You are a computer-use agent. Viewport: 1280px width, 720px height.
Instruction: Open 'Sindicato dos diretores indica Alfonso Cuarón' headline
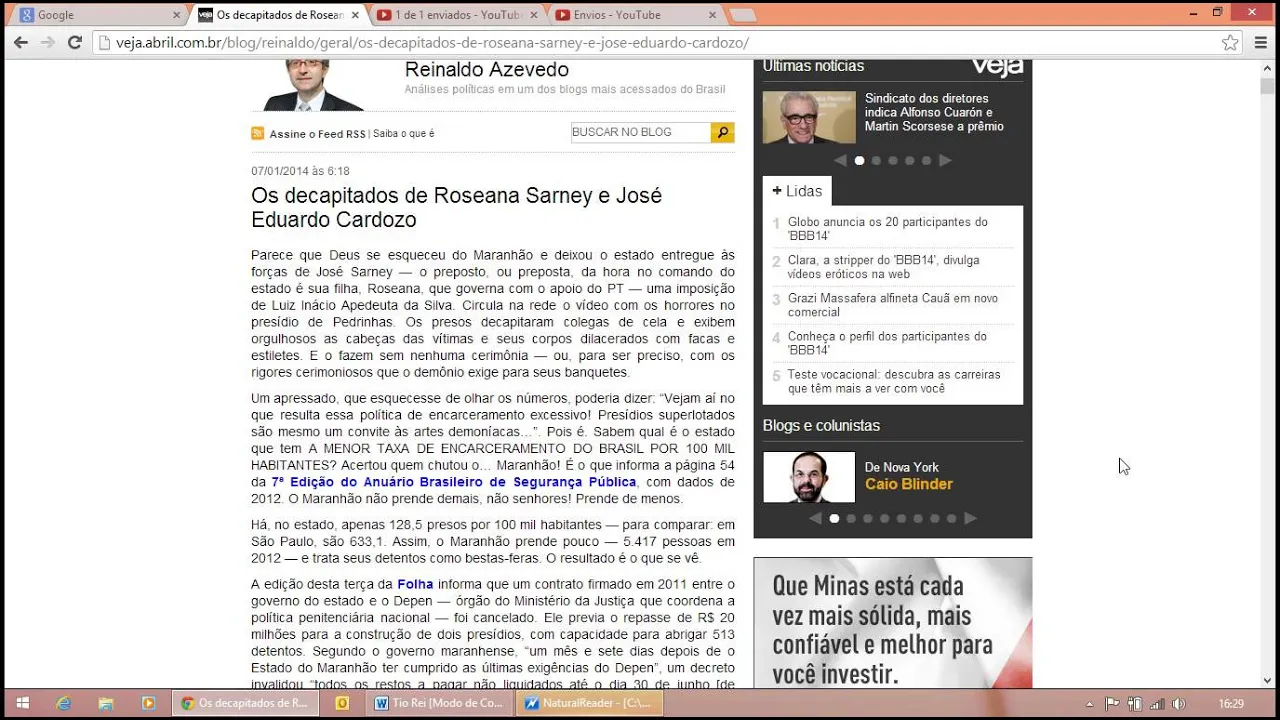[934, 112]
